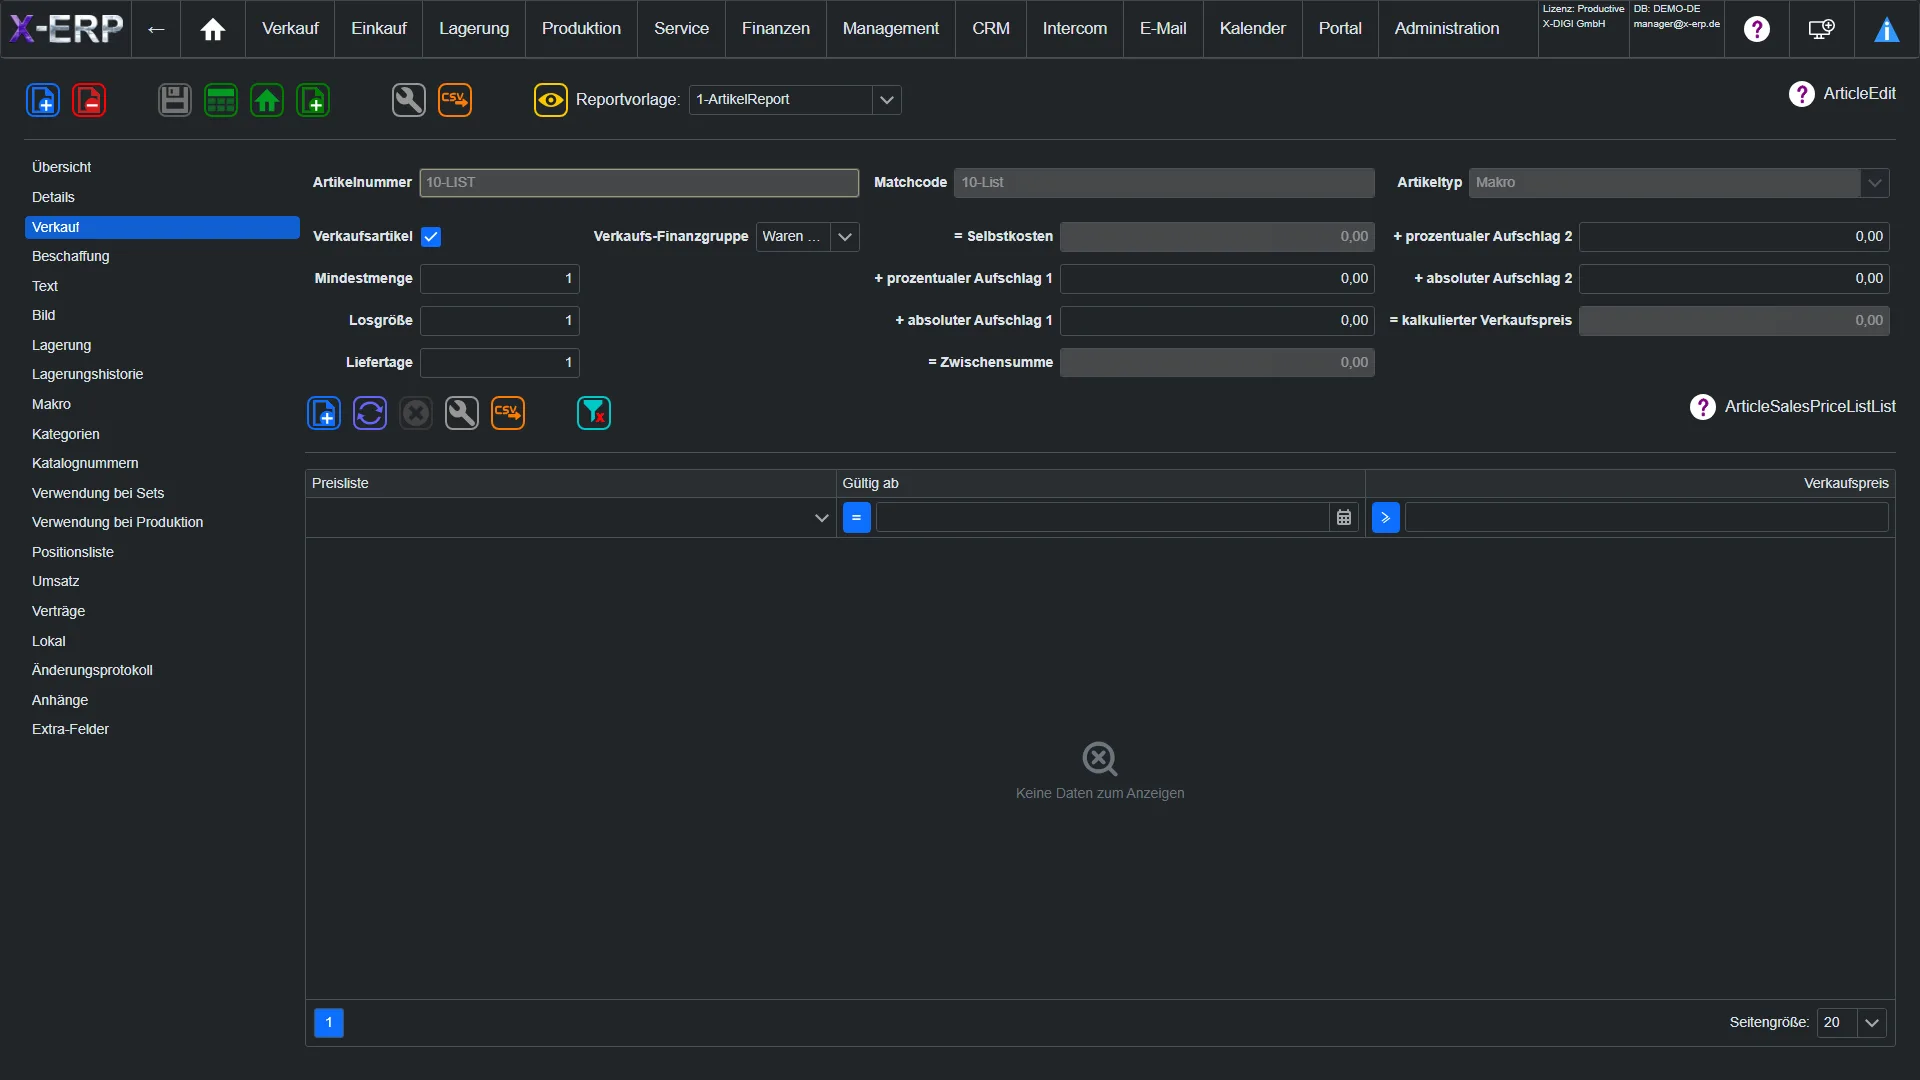Open the Lagerung menu
Screen dimensions: 1920x1080
[474, 29]
